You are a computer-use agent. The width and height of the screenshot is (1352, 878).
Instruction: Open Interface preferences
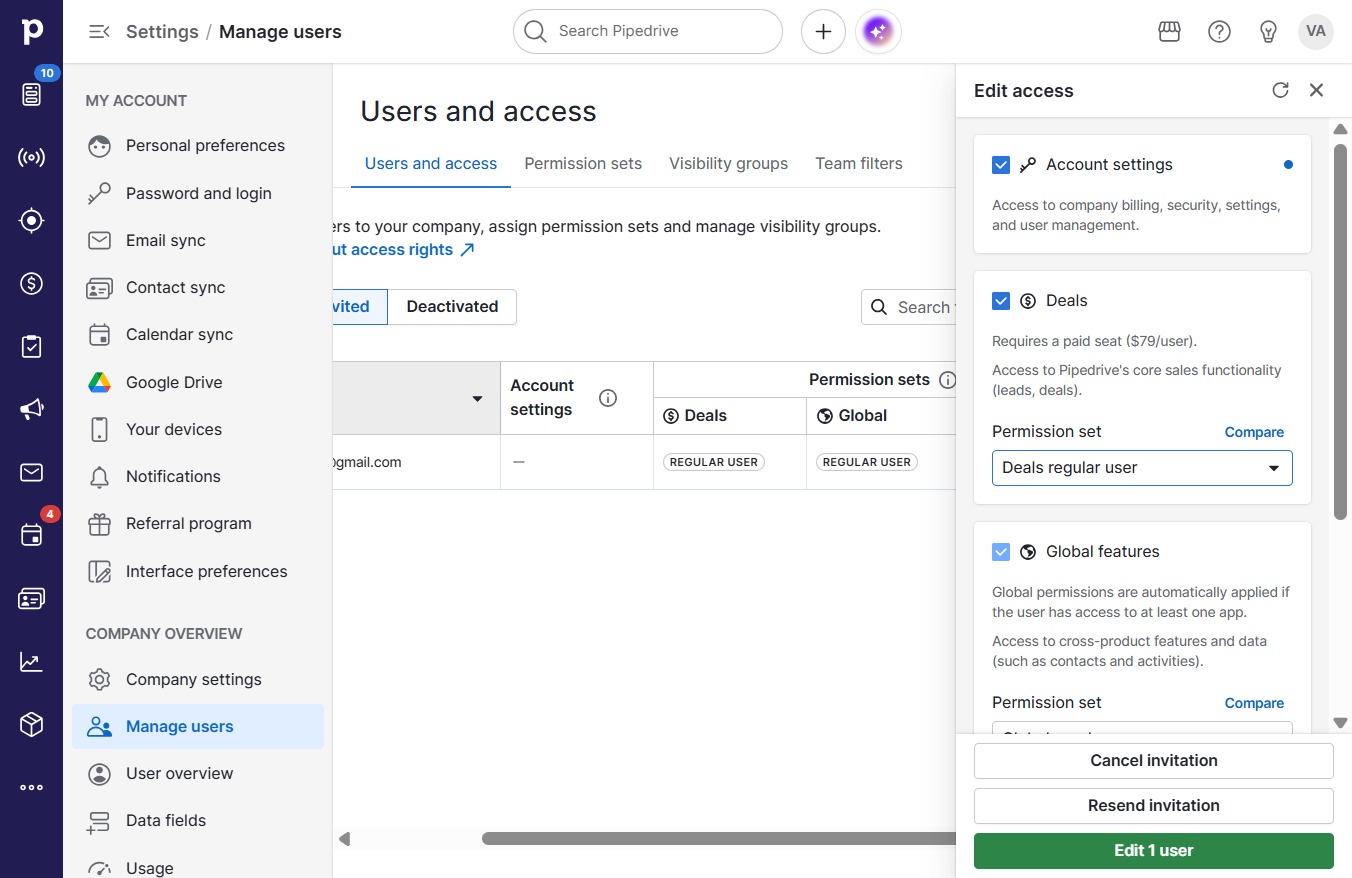click(198, 572)
